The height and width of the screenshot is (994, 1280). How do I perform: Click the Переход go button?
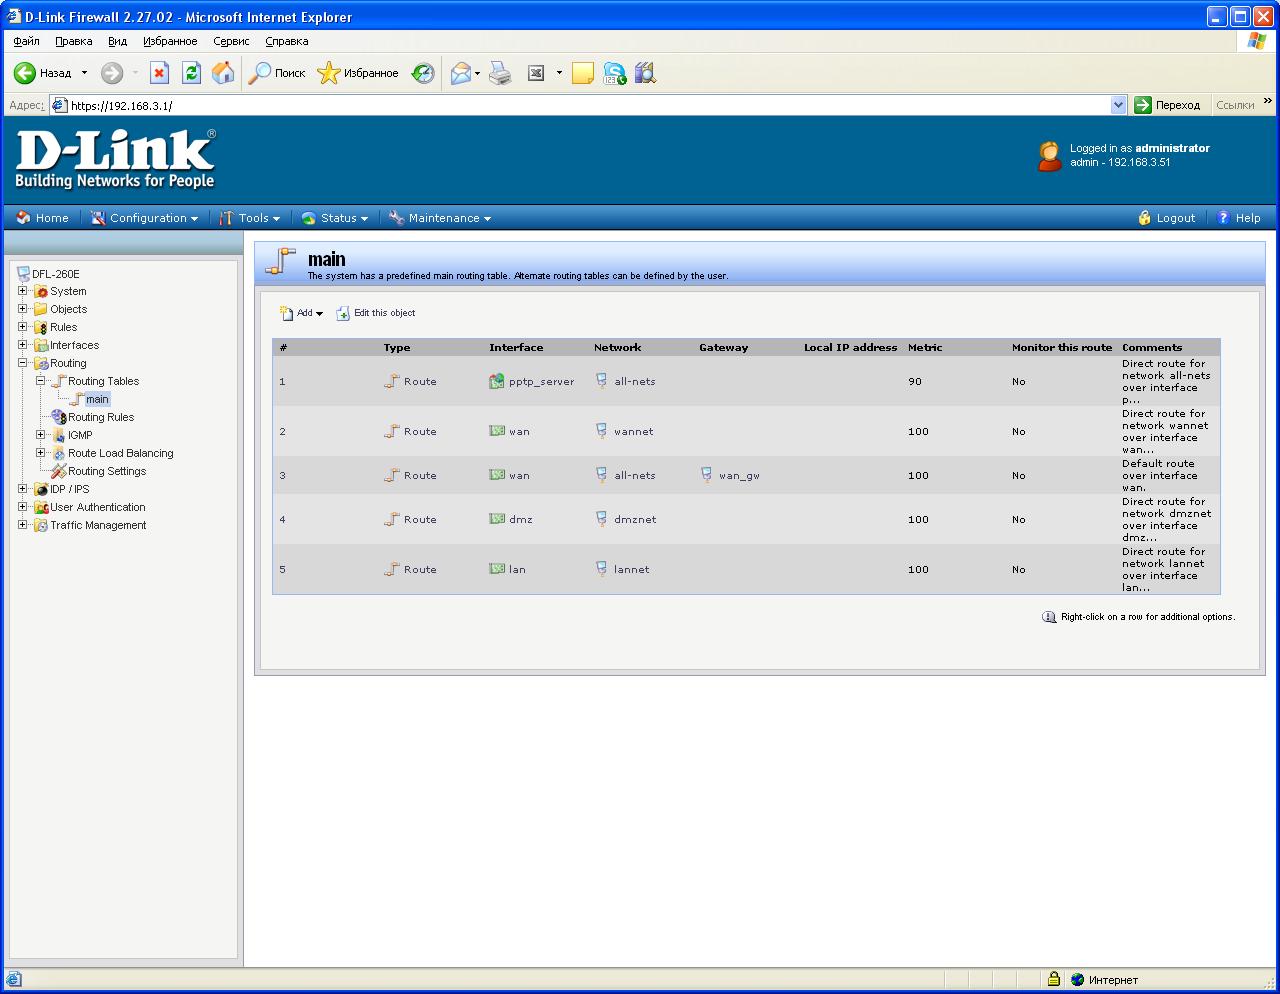pyautogui.click(x=1167, y=105)
